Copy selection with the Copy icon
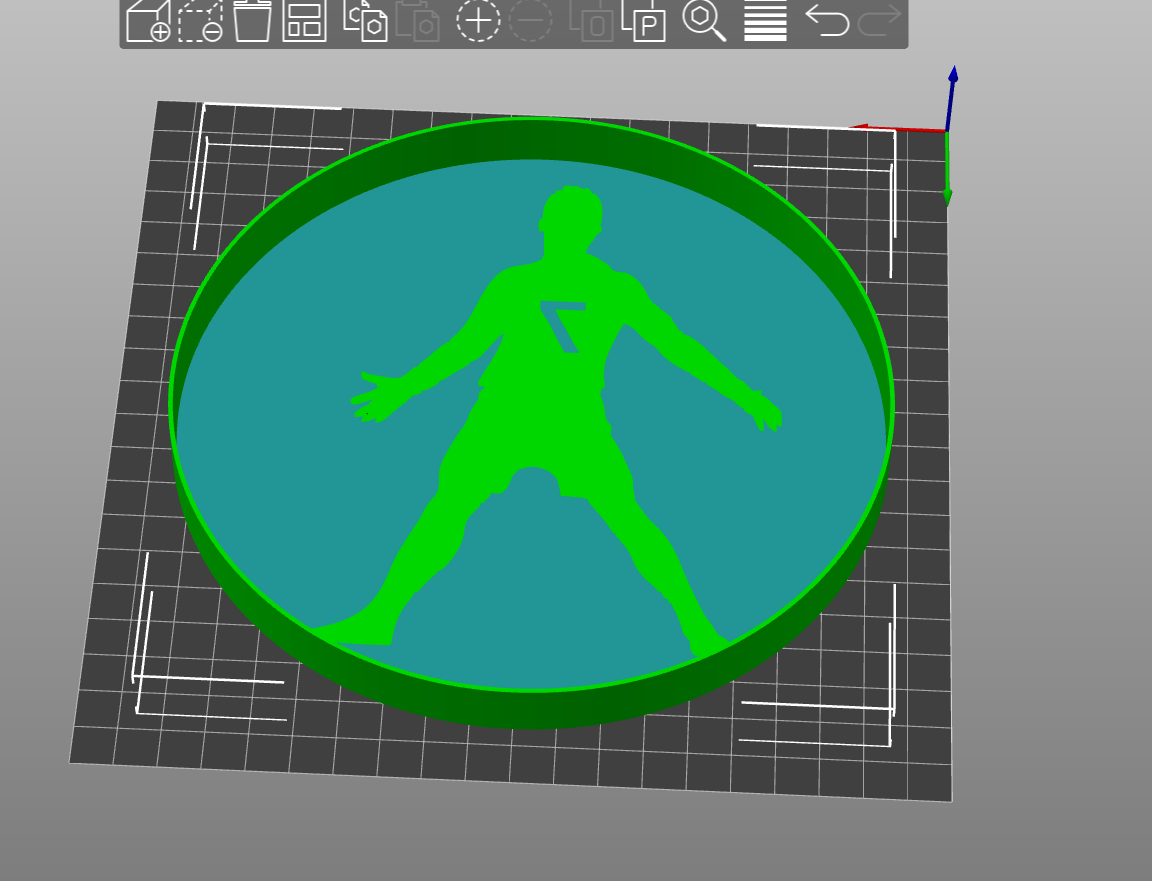 365,21
